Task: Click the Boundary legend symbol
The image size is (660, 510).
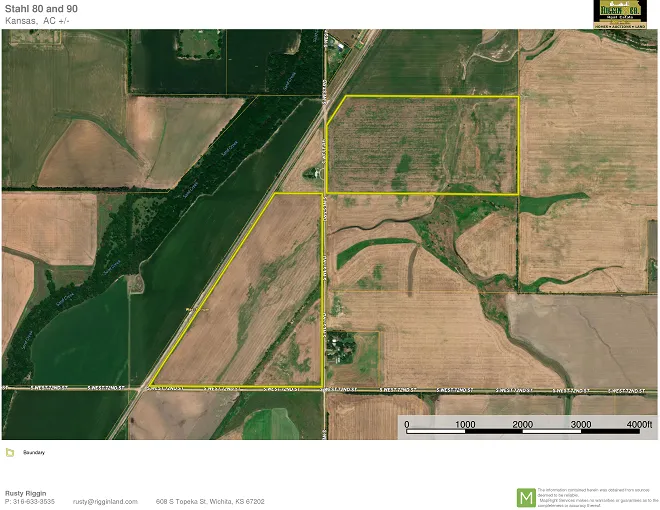Action: (x=10, y=453)
